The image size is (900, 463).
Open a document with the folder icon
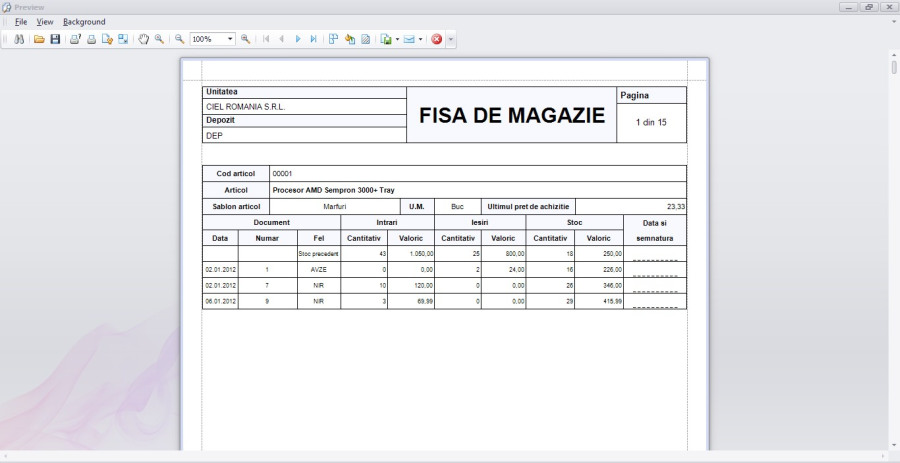click(x=40, y=39)
